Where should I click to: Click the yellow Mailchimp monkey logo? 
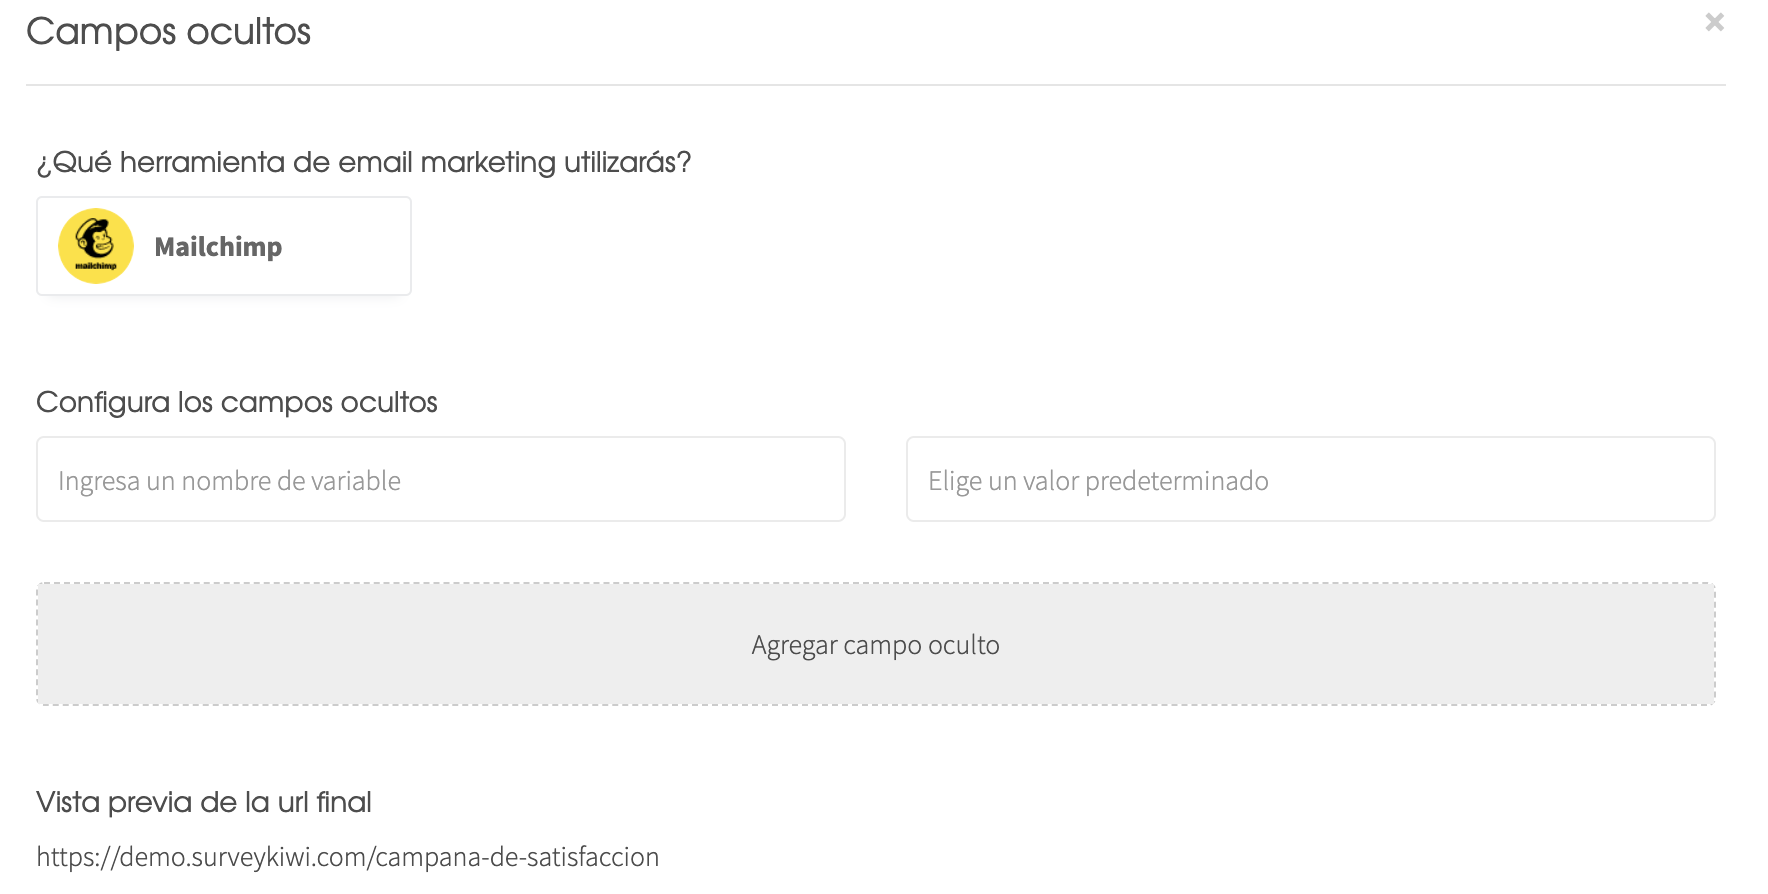click(96, 246)
